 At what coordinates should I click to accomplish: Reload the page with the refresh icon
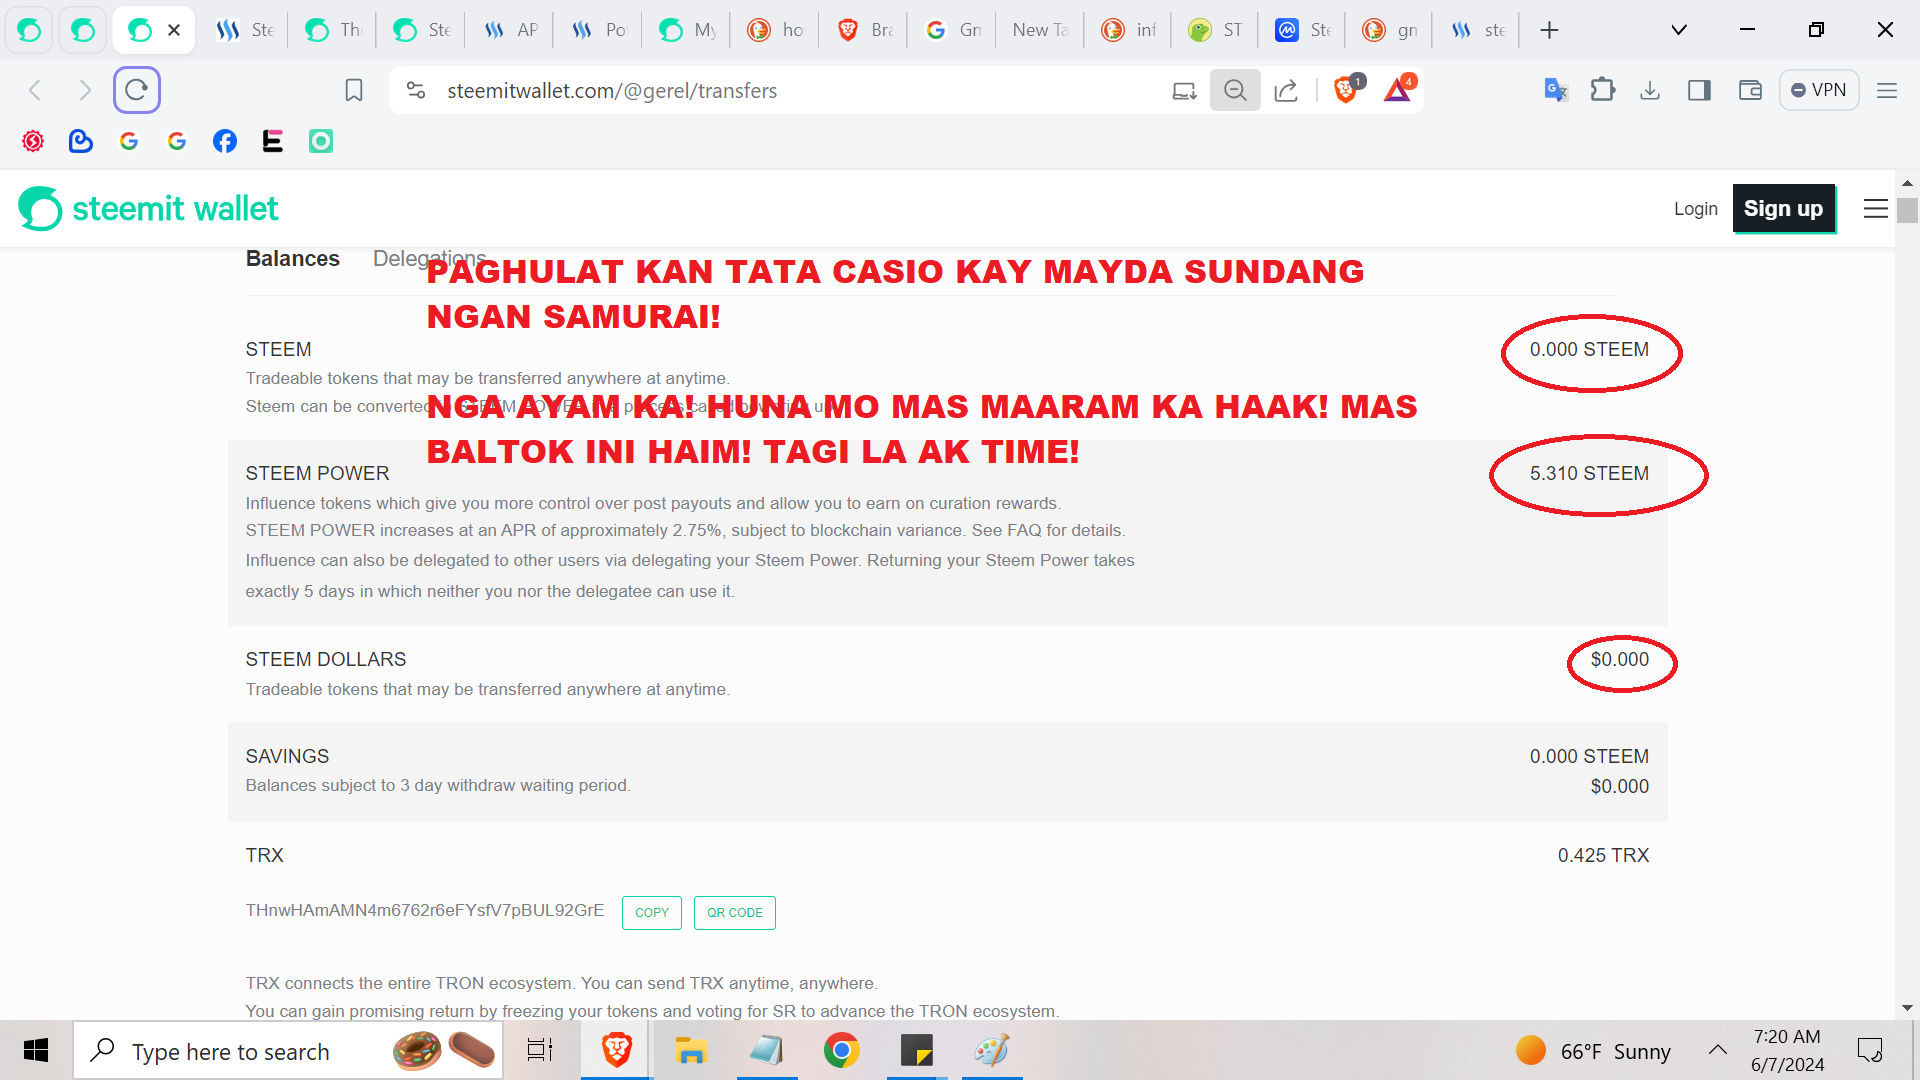click(137, 90)
